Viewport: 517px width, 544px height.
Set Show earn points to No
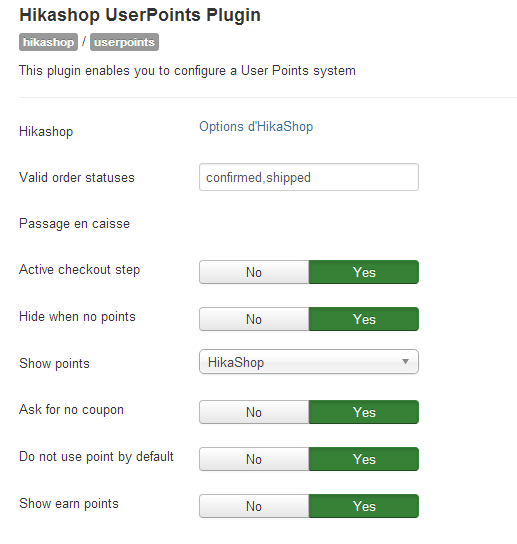click(x=254, y=506)
